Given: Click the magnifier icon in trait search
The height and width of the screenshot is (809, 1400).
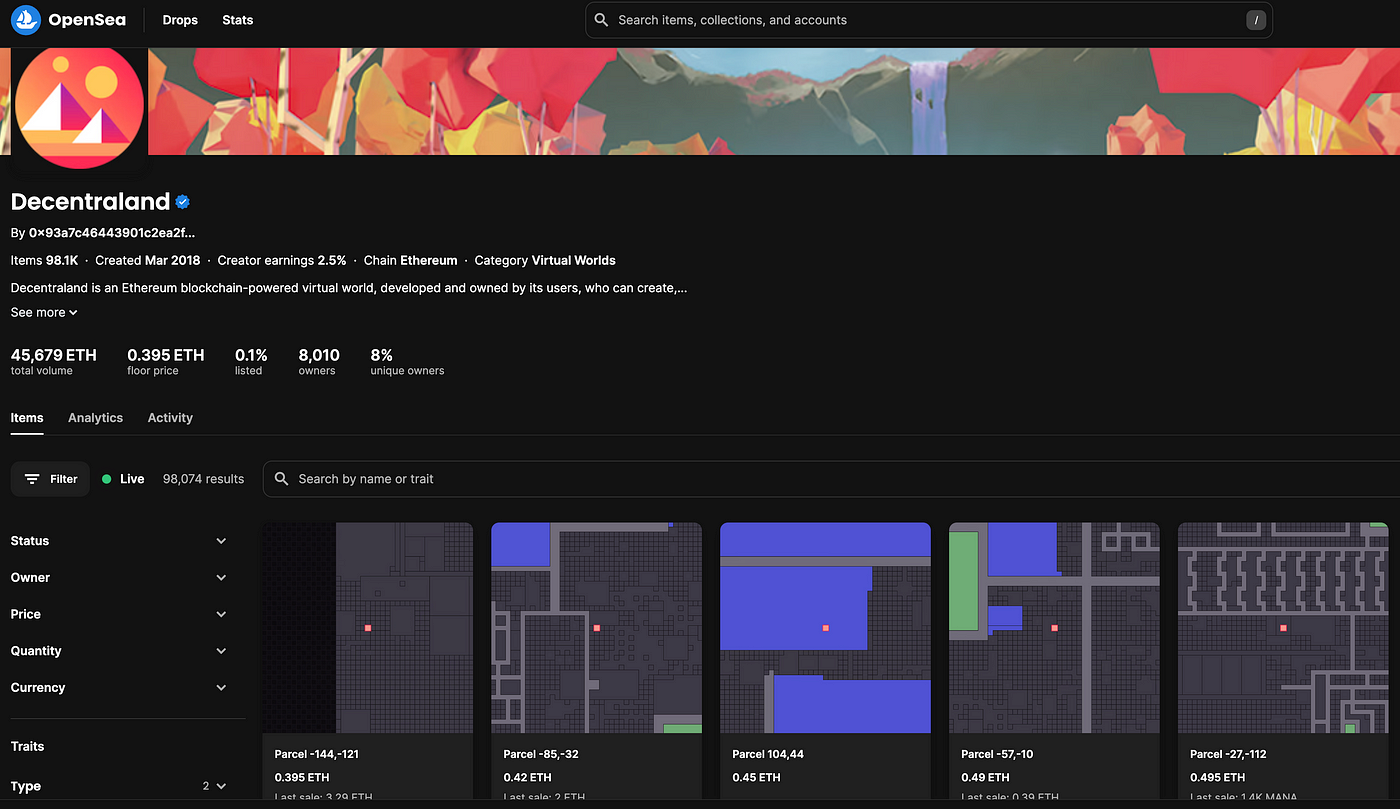Looking at the screenshot, I should pyautogui.click(x=281, y=479).
